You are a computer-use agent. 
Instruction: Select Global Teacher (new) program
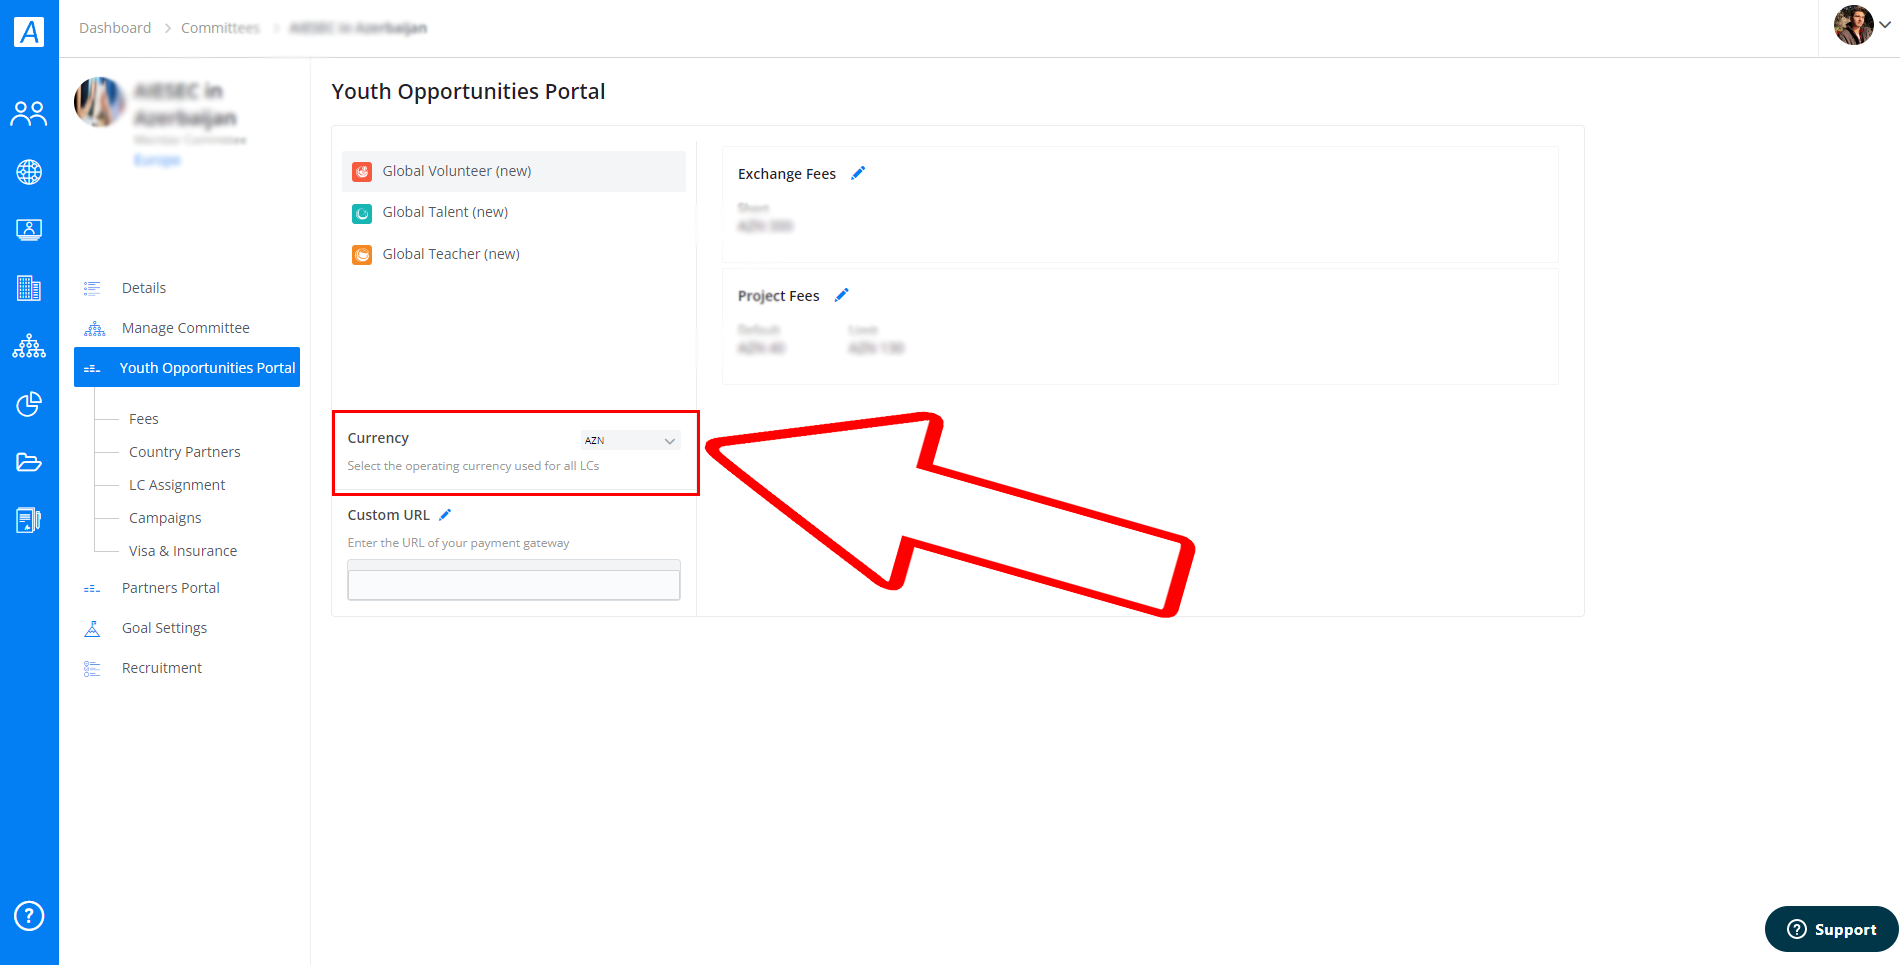coord(514,255)
